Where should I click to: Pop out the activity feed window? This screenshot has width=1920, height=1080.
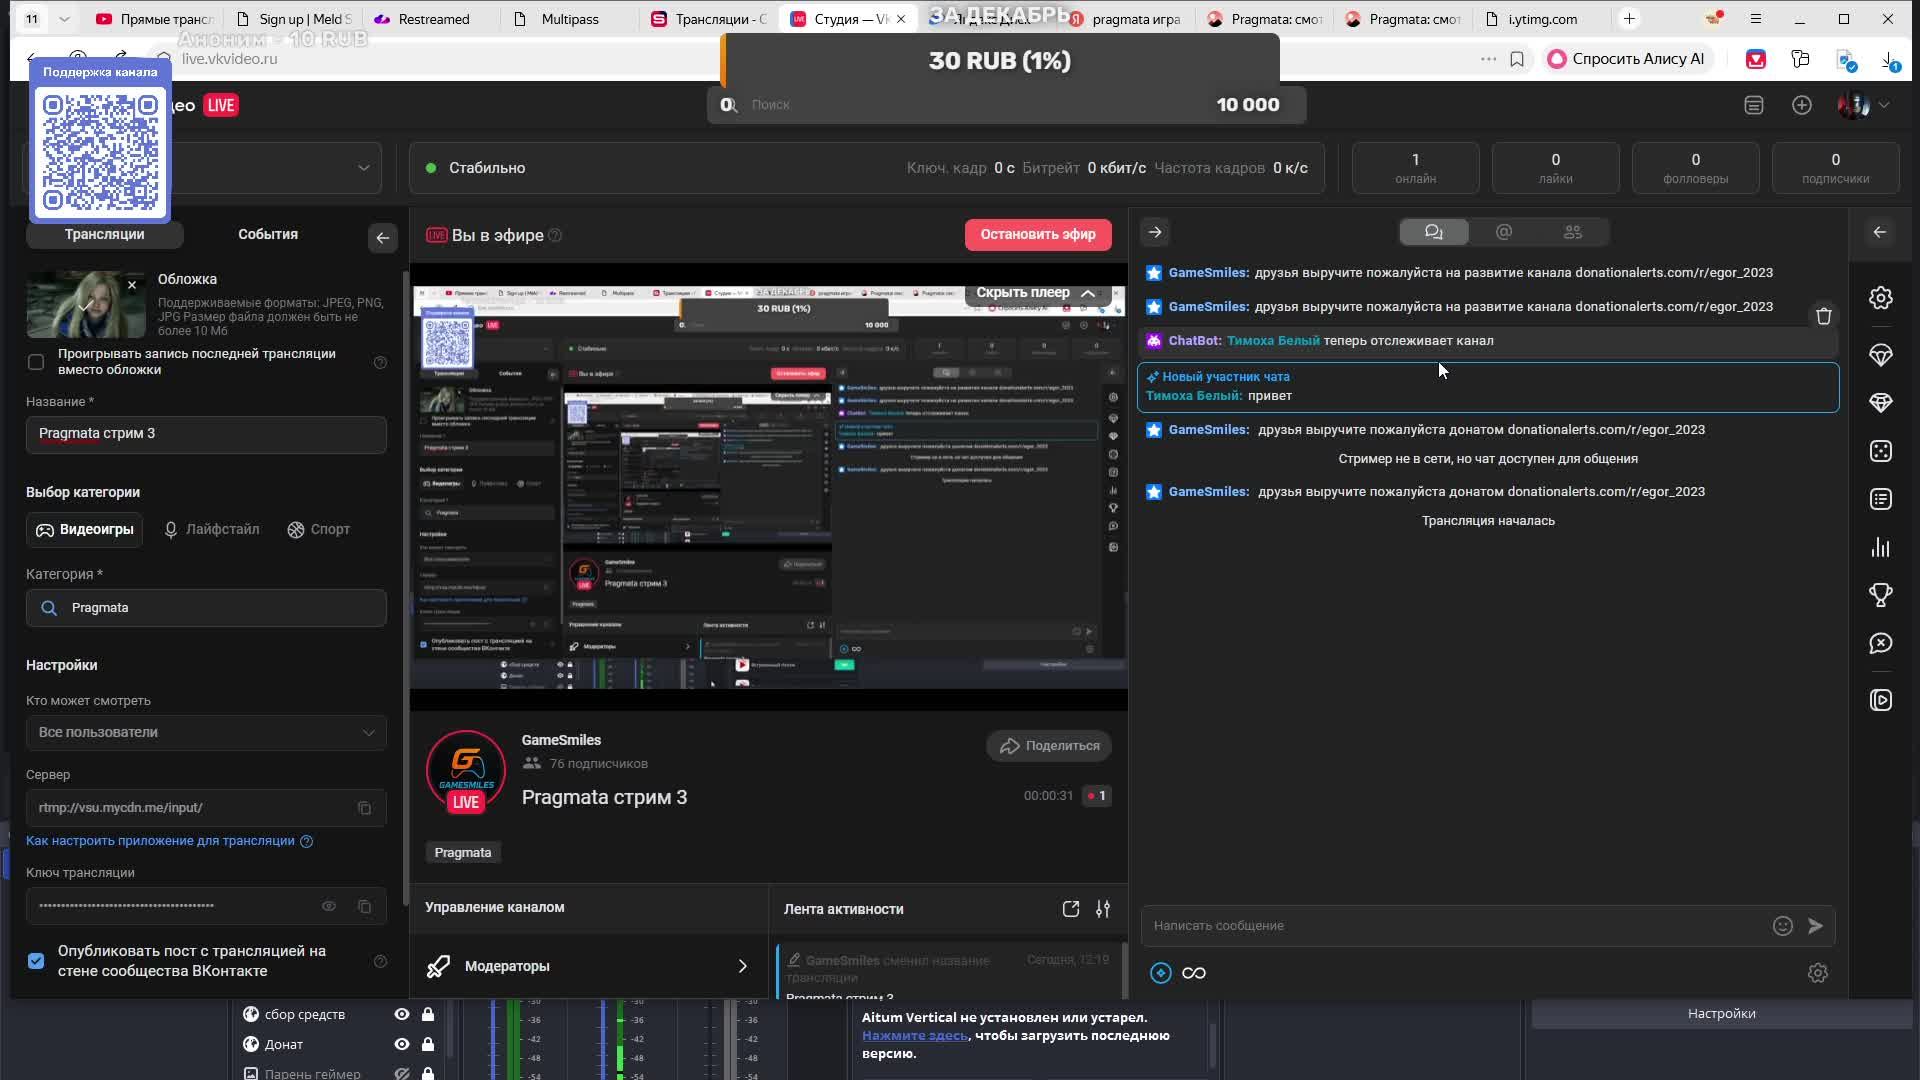(x=1071, y=909)
